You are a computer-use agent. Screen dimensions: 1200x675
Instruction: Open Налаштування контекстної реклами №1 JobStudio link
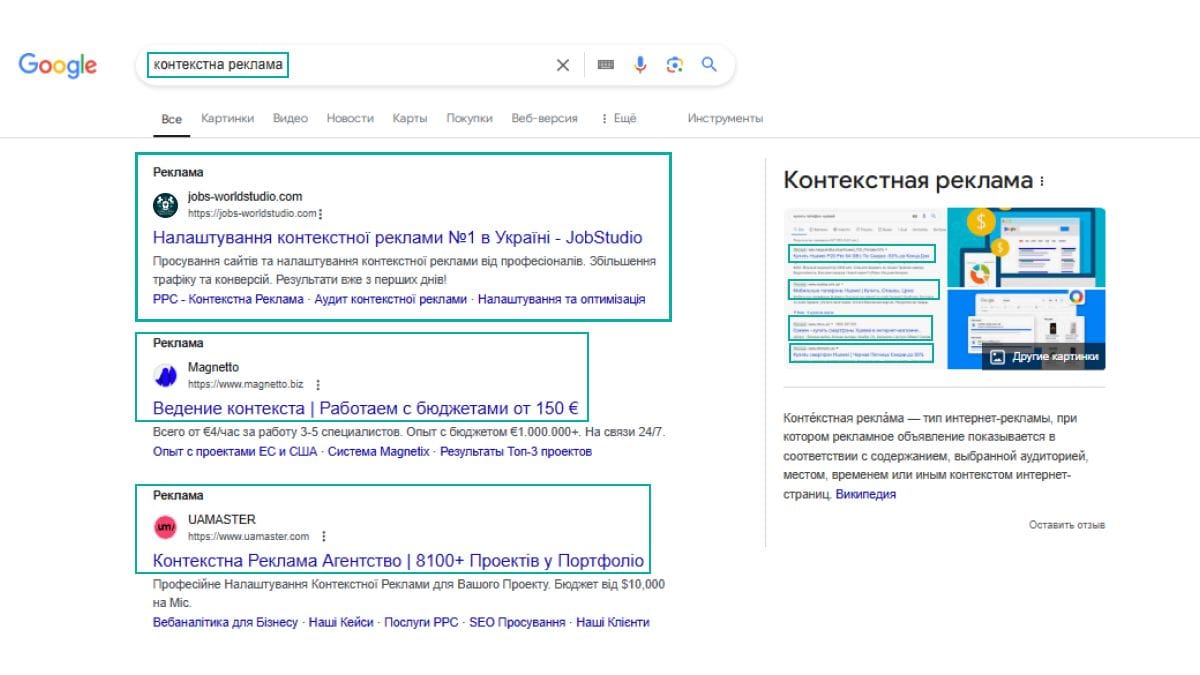(398, 238)
